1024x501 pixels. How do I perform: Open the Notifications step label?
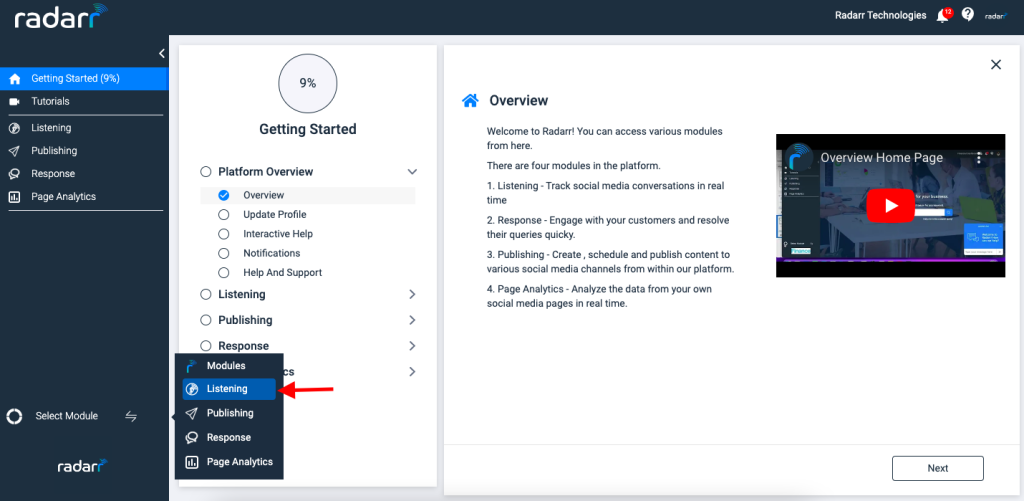point(272,253)
